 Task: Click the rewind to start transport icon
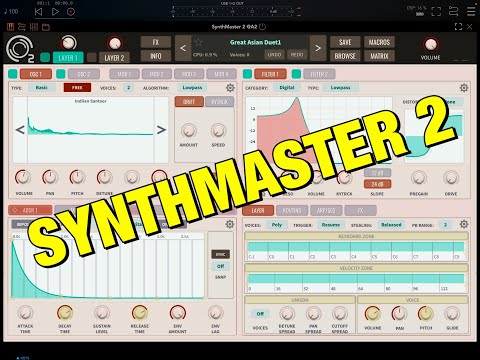pos(39,12)
